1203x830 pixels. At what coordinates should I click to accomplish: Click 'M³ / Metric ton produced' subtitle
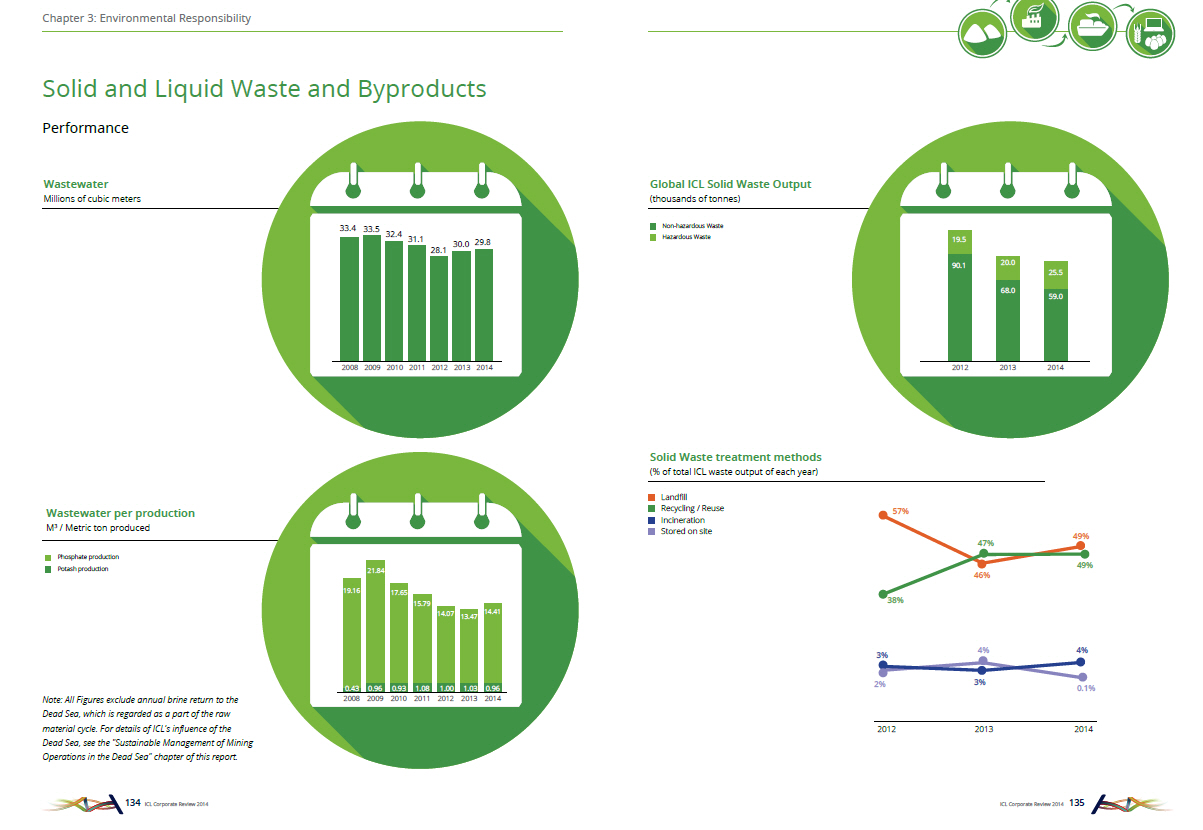pyautogui.click(x=96, y=528)
